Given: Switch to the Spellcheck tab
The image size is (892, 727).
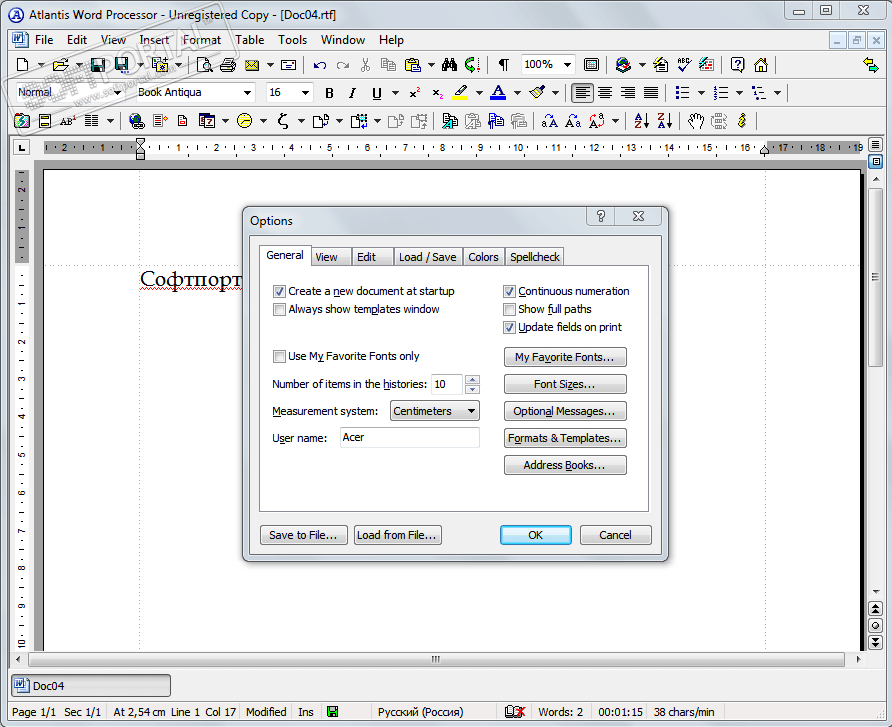Looking at the screenshot, I should [535, 257].
